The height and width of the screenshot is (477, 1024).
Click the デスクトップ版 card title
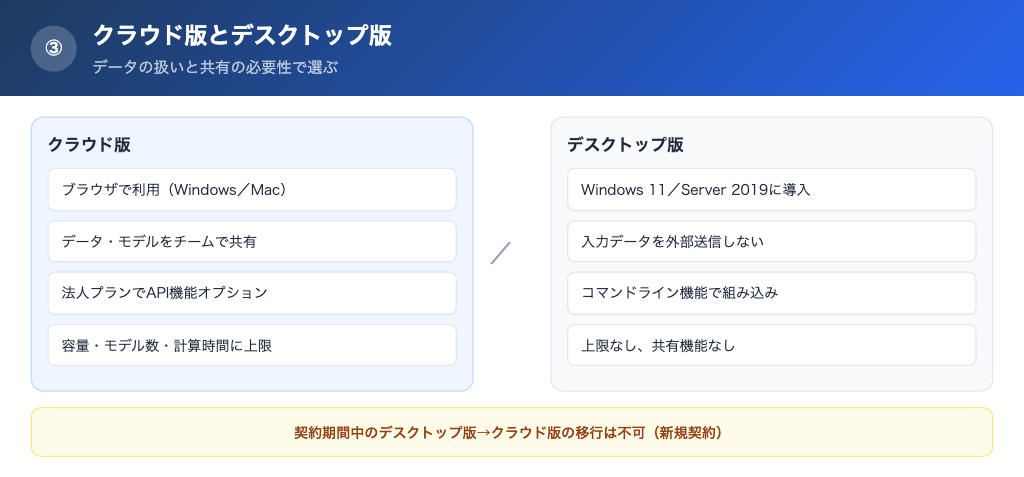[626, 145]
